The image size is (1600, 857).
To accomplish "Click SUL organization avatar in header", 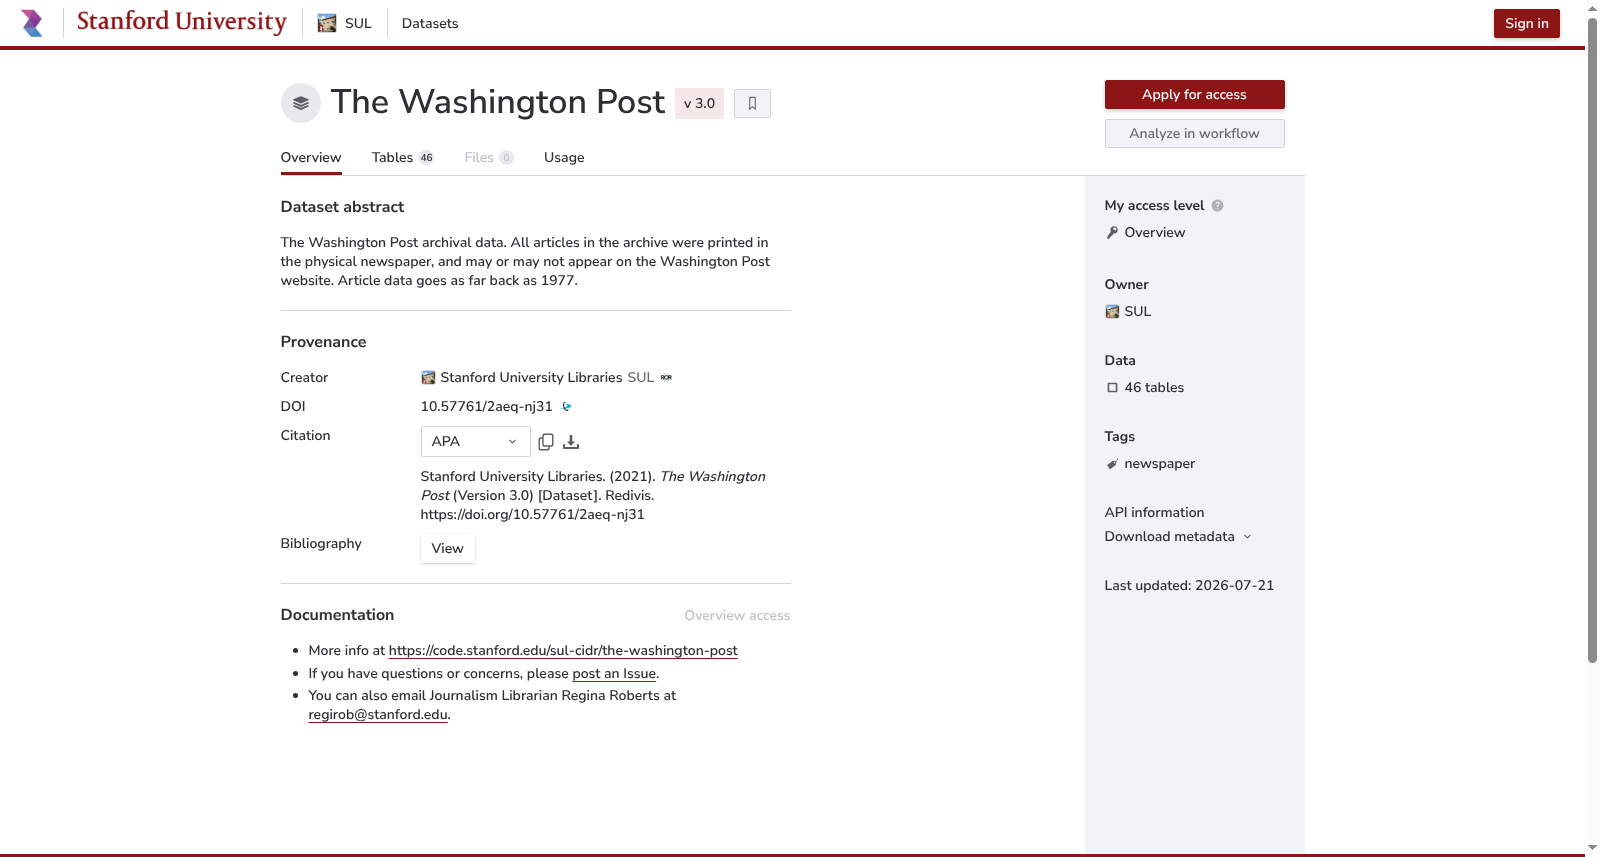I will click(x=327, y=23).
